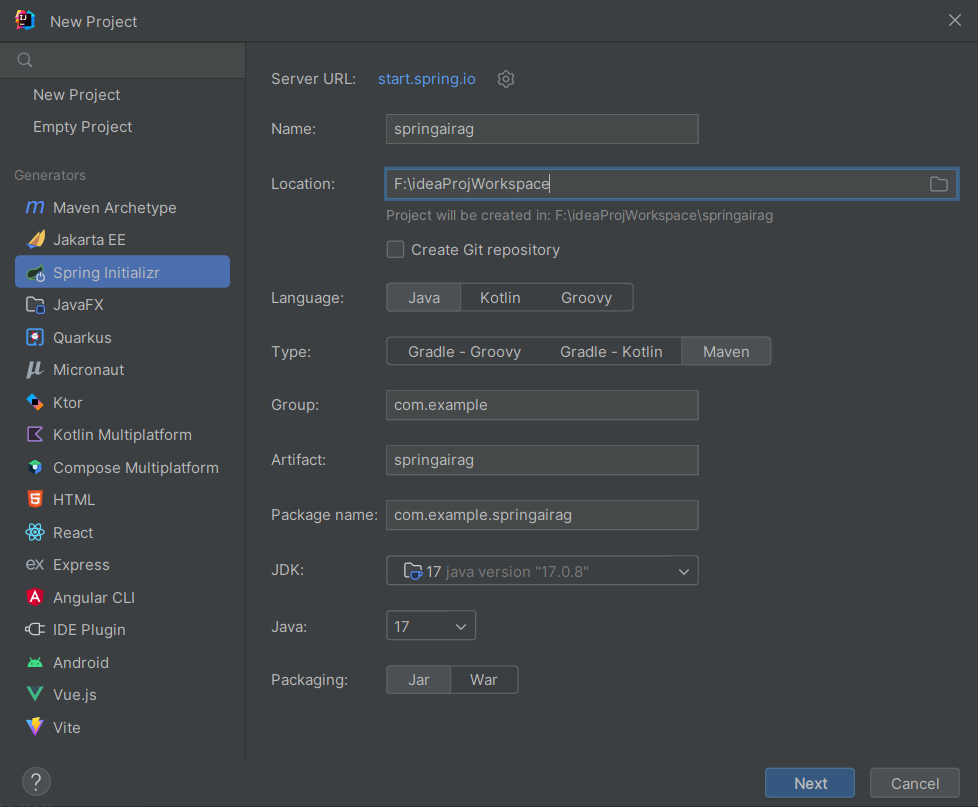The height and width of the screenshot is (807, 978).
Task: Choose Maven build type
Action: pyautogui.click(x=726, y=352)
